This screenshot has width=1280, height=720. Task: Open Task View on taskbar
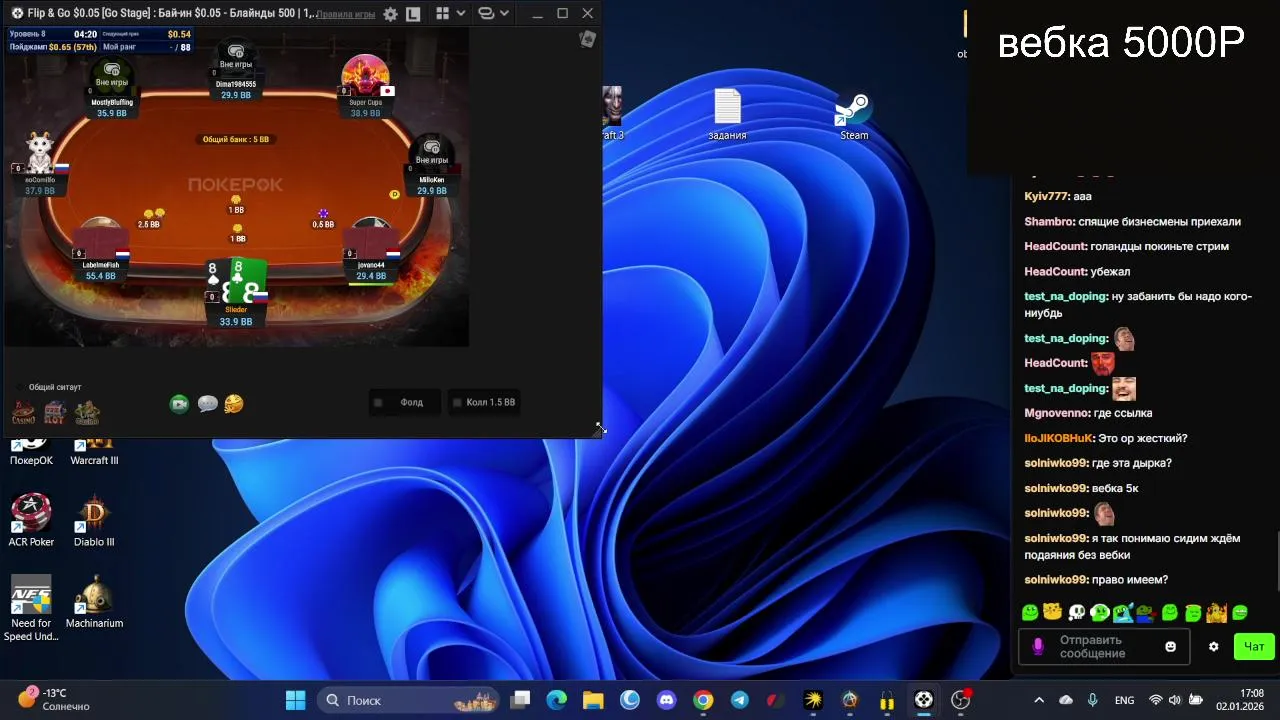pos(521,700)
